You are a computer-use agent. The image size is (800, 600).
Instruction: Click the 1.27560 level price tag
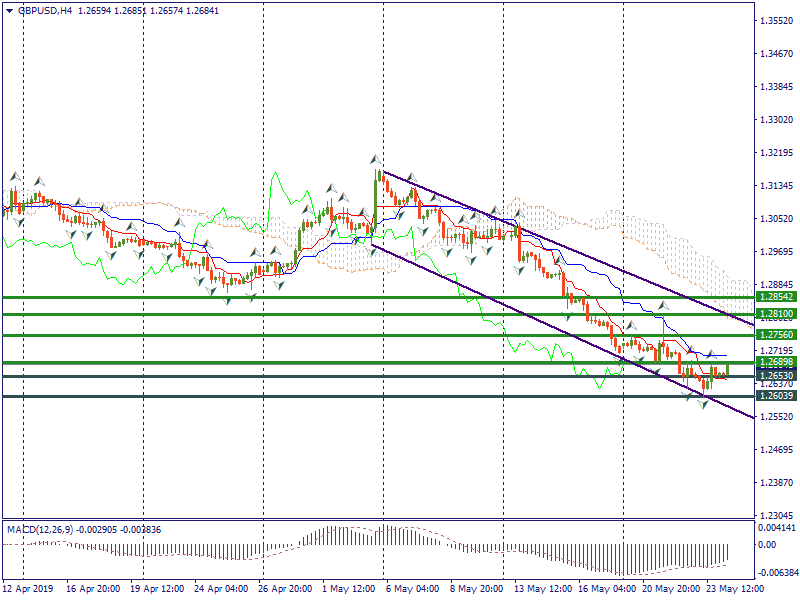(776, 335)
